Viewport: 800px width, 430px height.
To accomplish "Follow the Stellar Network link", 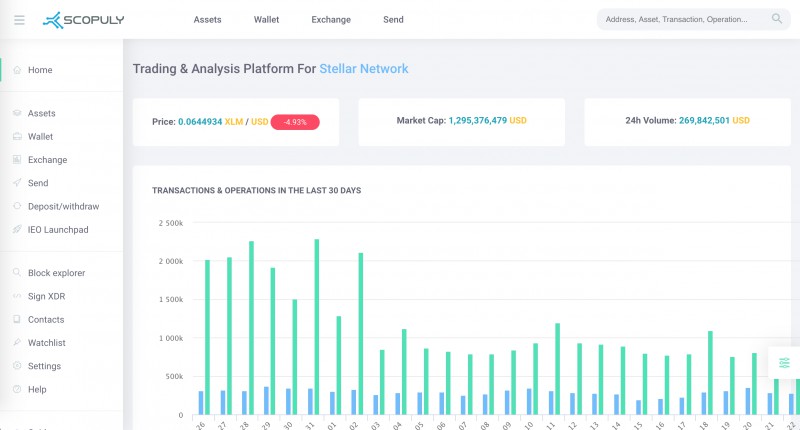I will [364, 69].
